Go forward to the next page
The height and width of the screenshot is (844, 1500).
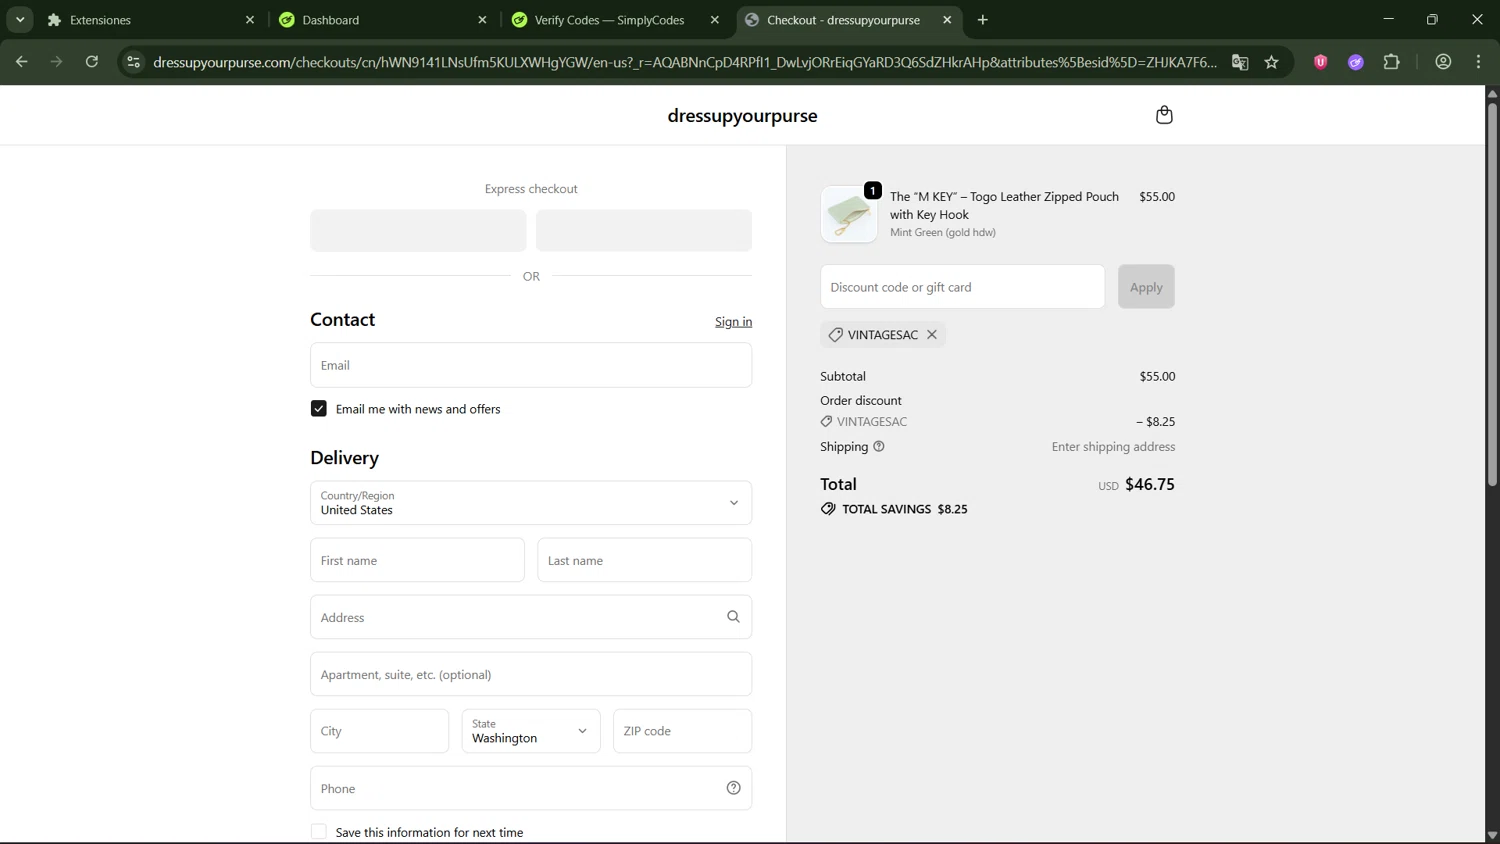pyautogui.click(x=57, y=62)
